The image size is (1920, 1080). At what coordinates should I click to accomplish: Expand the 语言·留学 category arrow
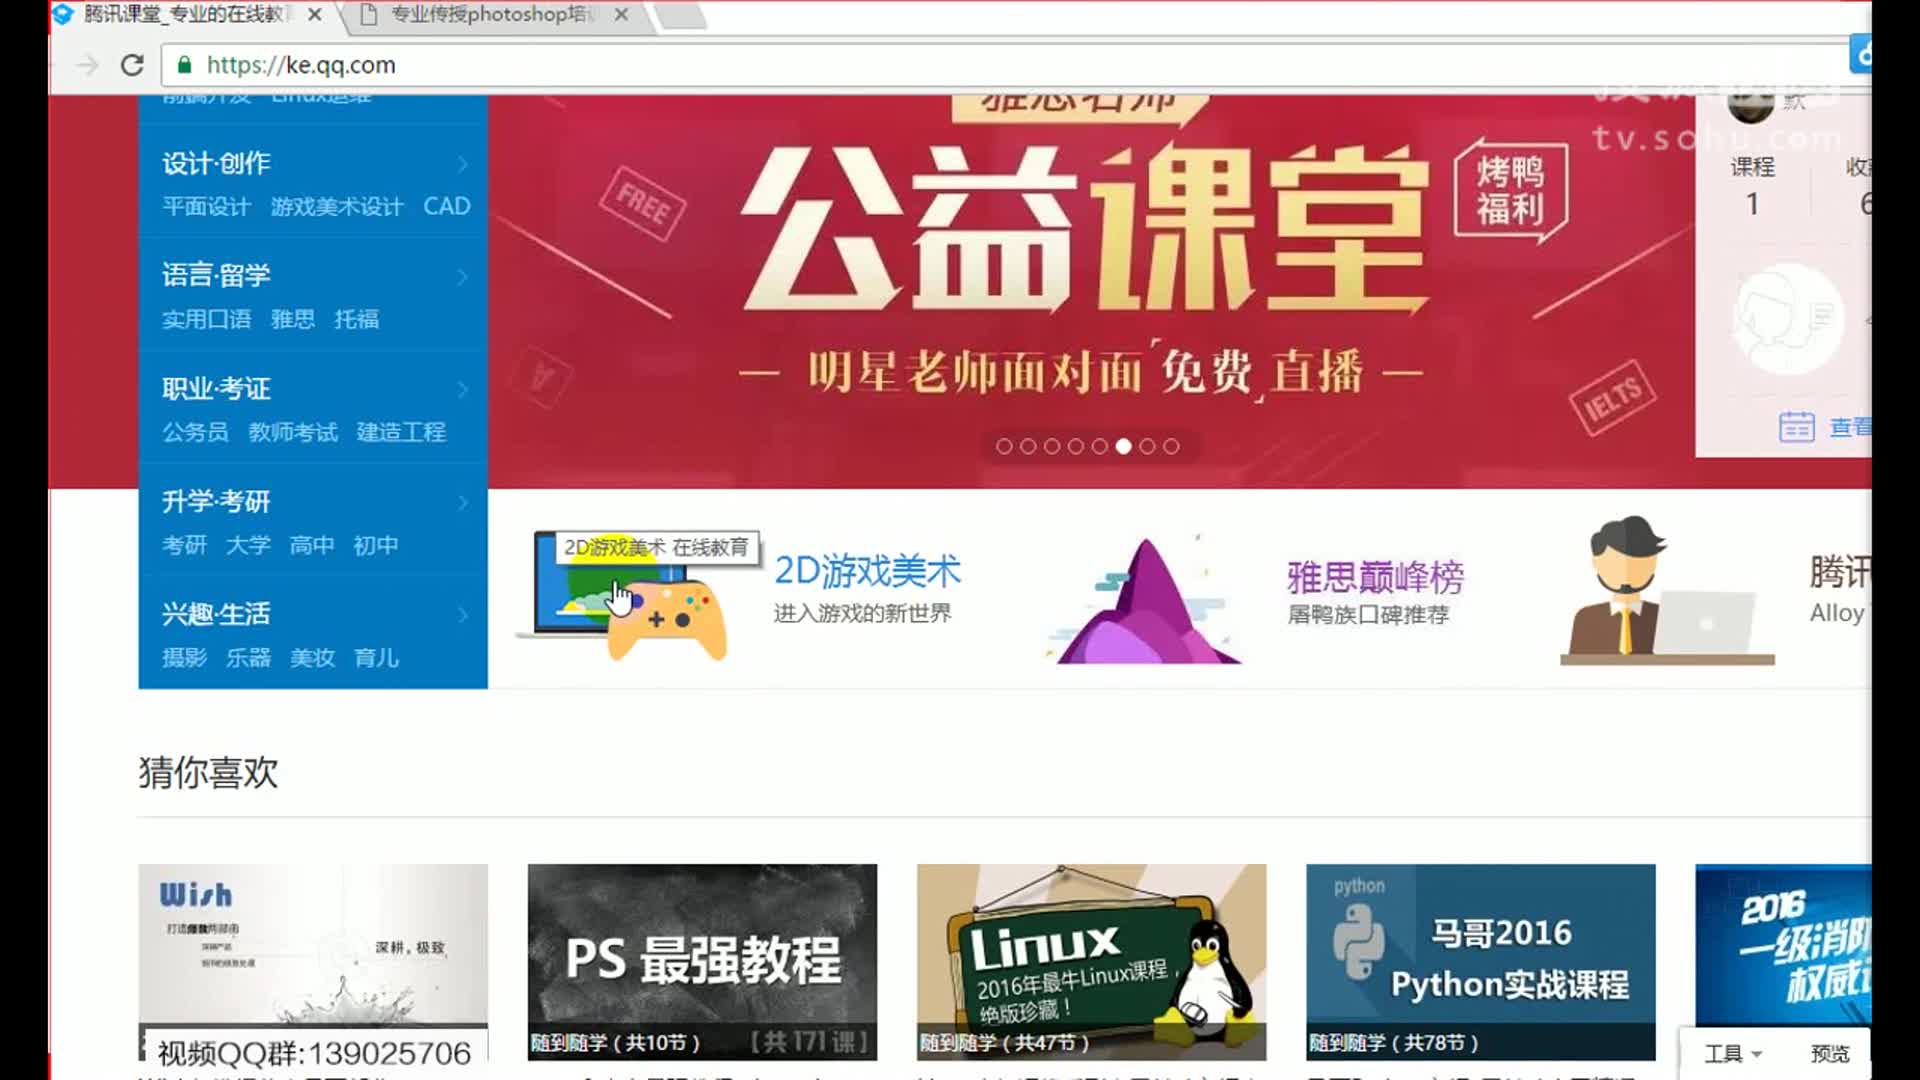pos(463,276)
